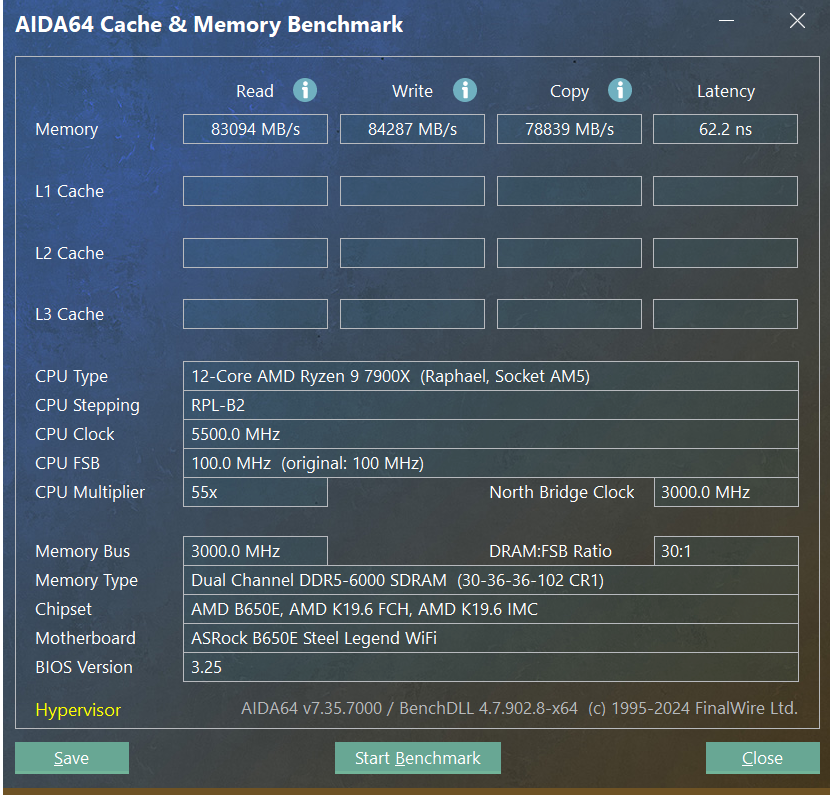Viewport: 830px width, 795px height.
Task: Click the L1 Cache row label
Action: tap(69, 191)
